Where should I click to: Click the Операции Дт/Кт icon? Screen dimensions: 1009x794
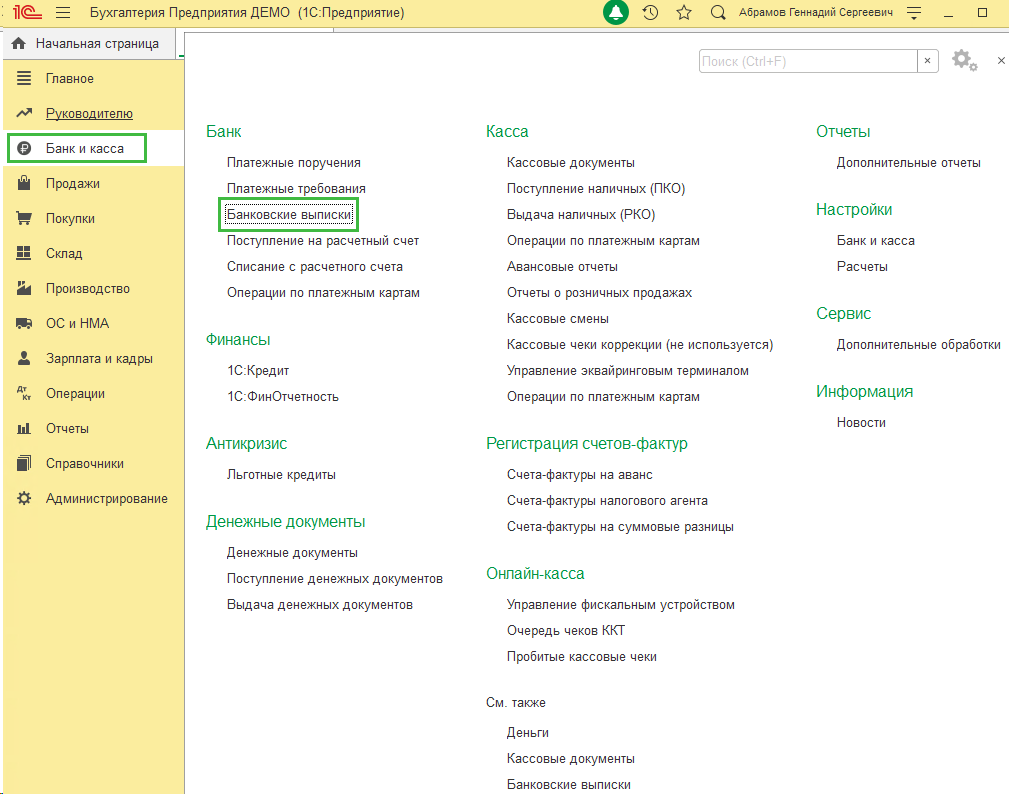coord(24,393)
